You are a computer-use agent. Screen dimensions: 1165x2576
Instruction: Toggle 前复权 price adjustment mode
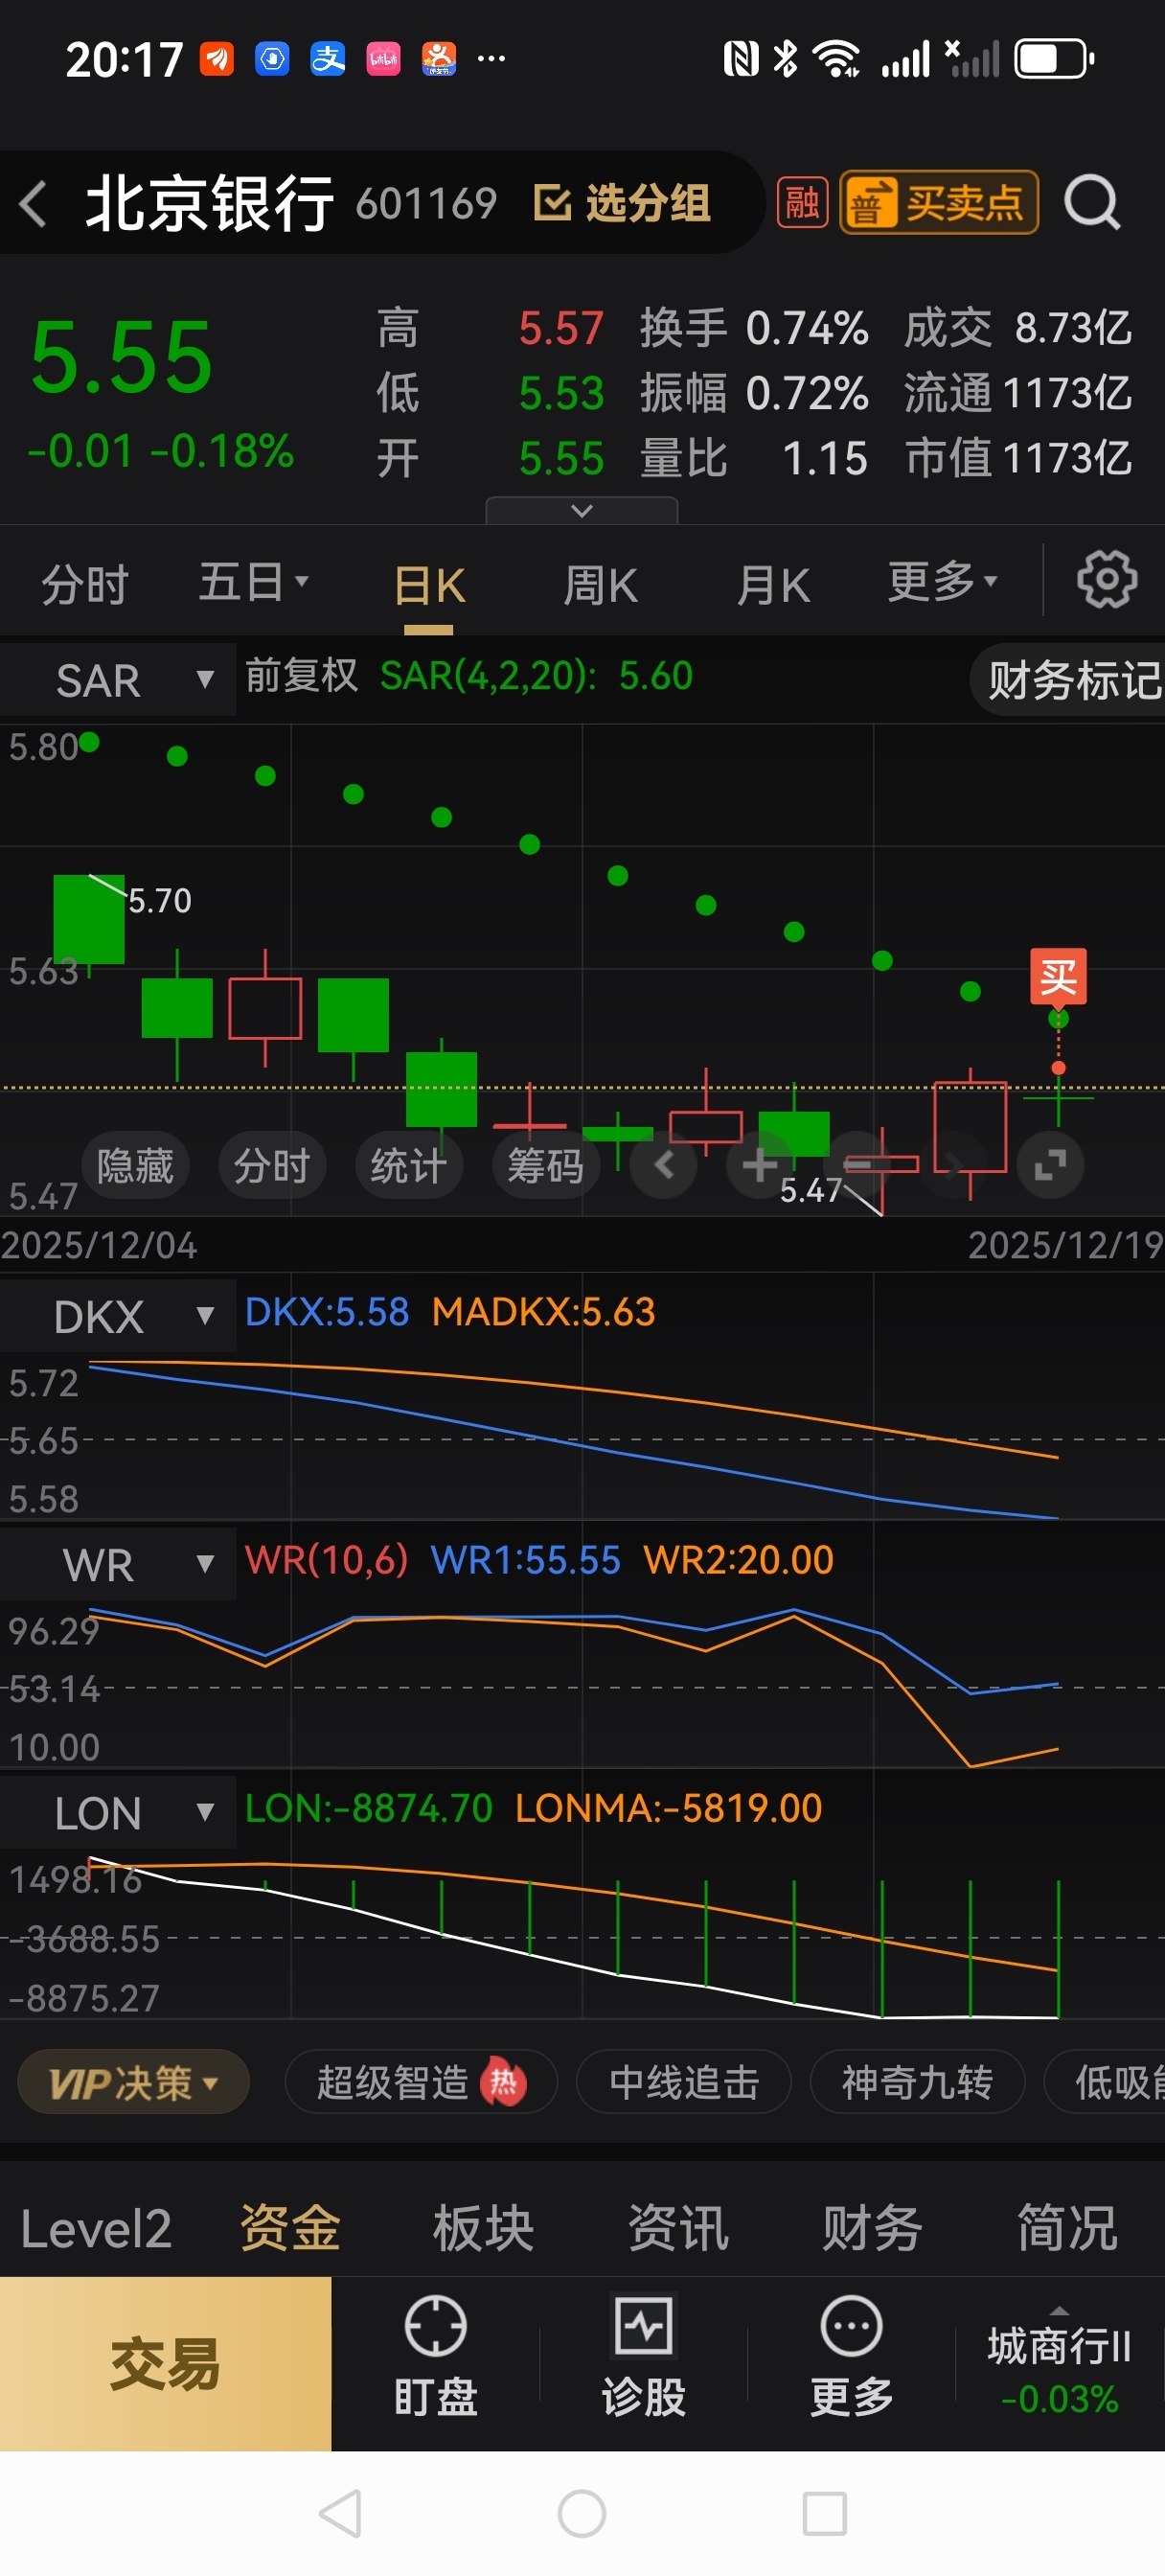pyautogui.click(x=301, y=676)
